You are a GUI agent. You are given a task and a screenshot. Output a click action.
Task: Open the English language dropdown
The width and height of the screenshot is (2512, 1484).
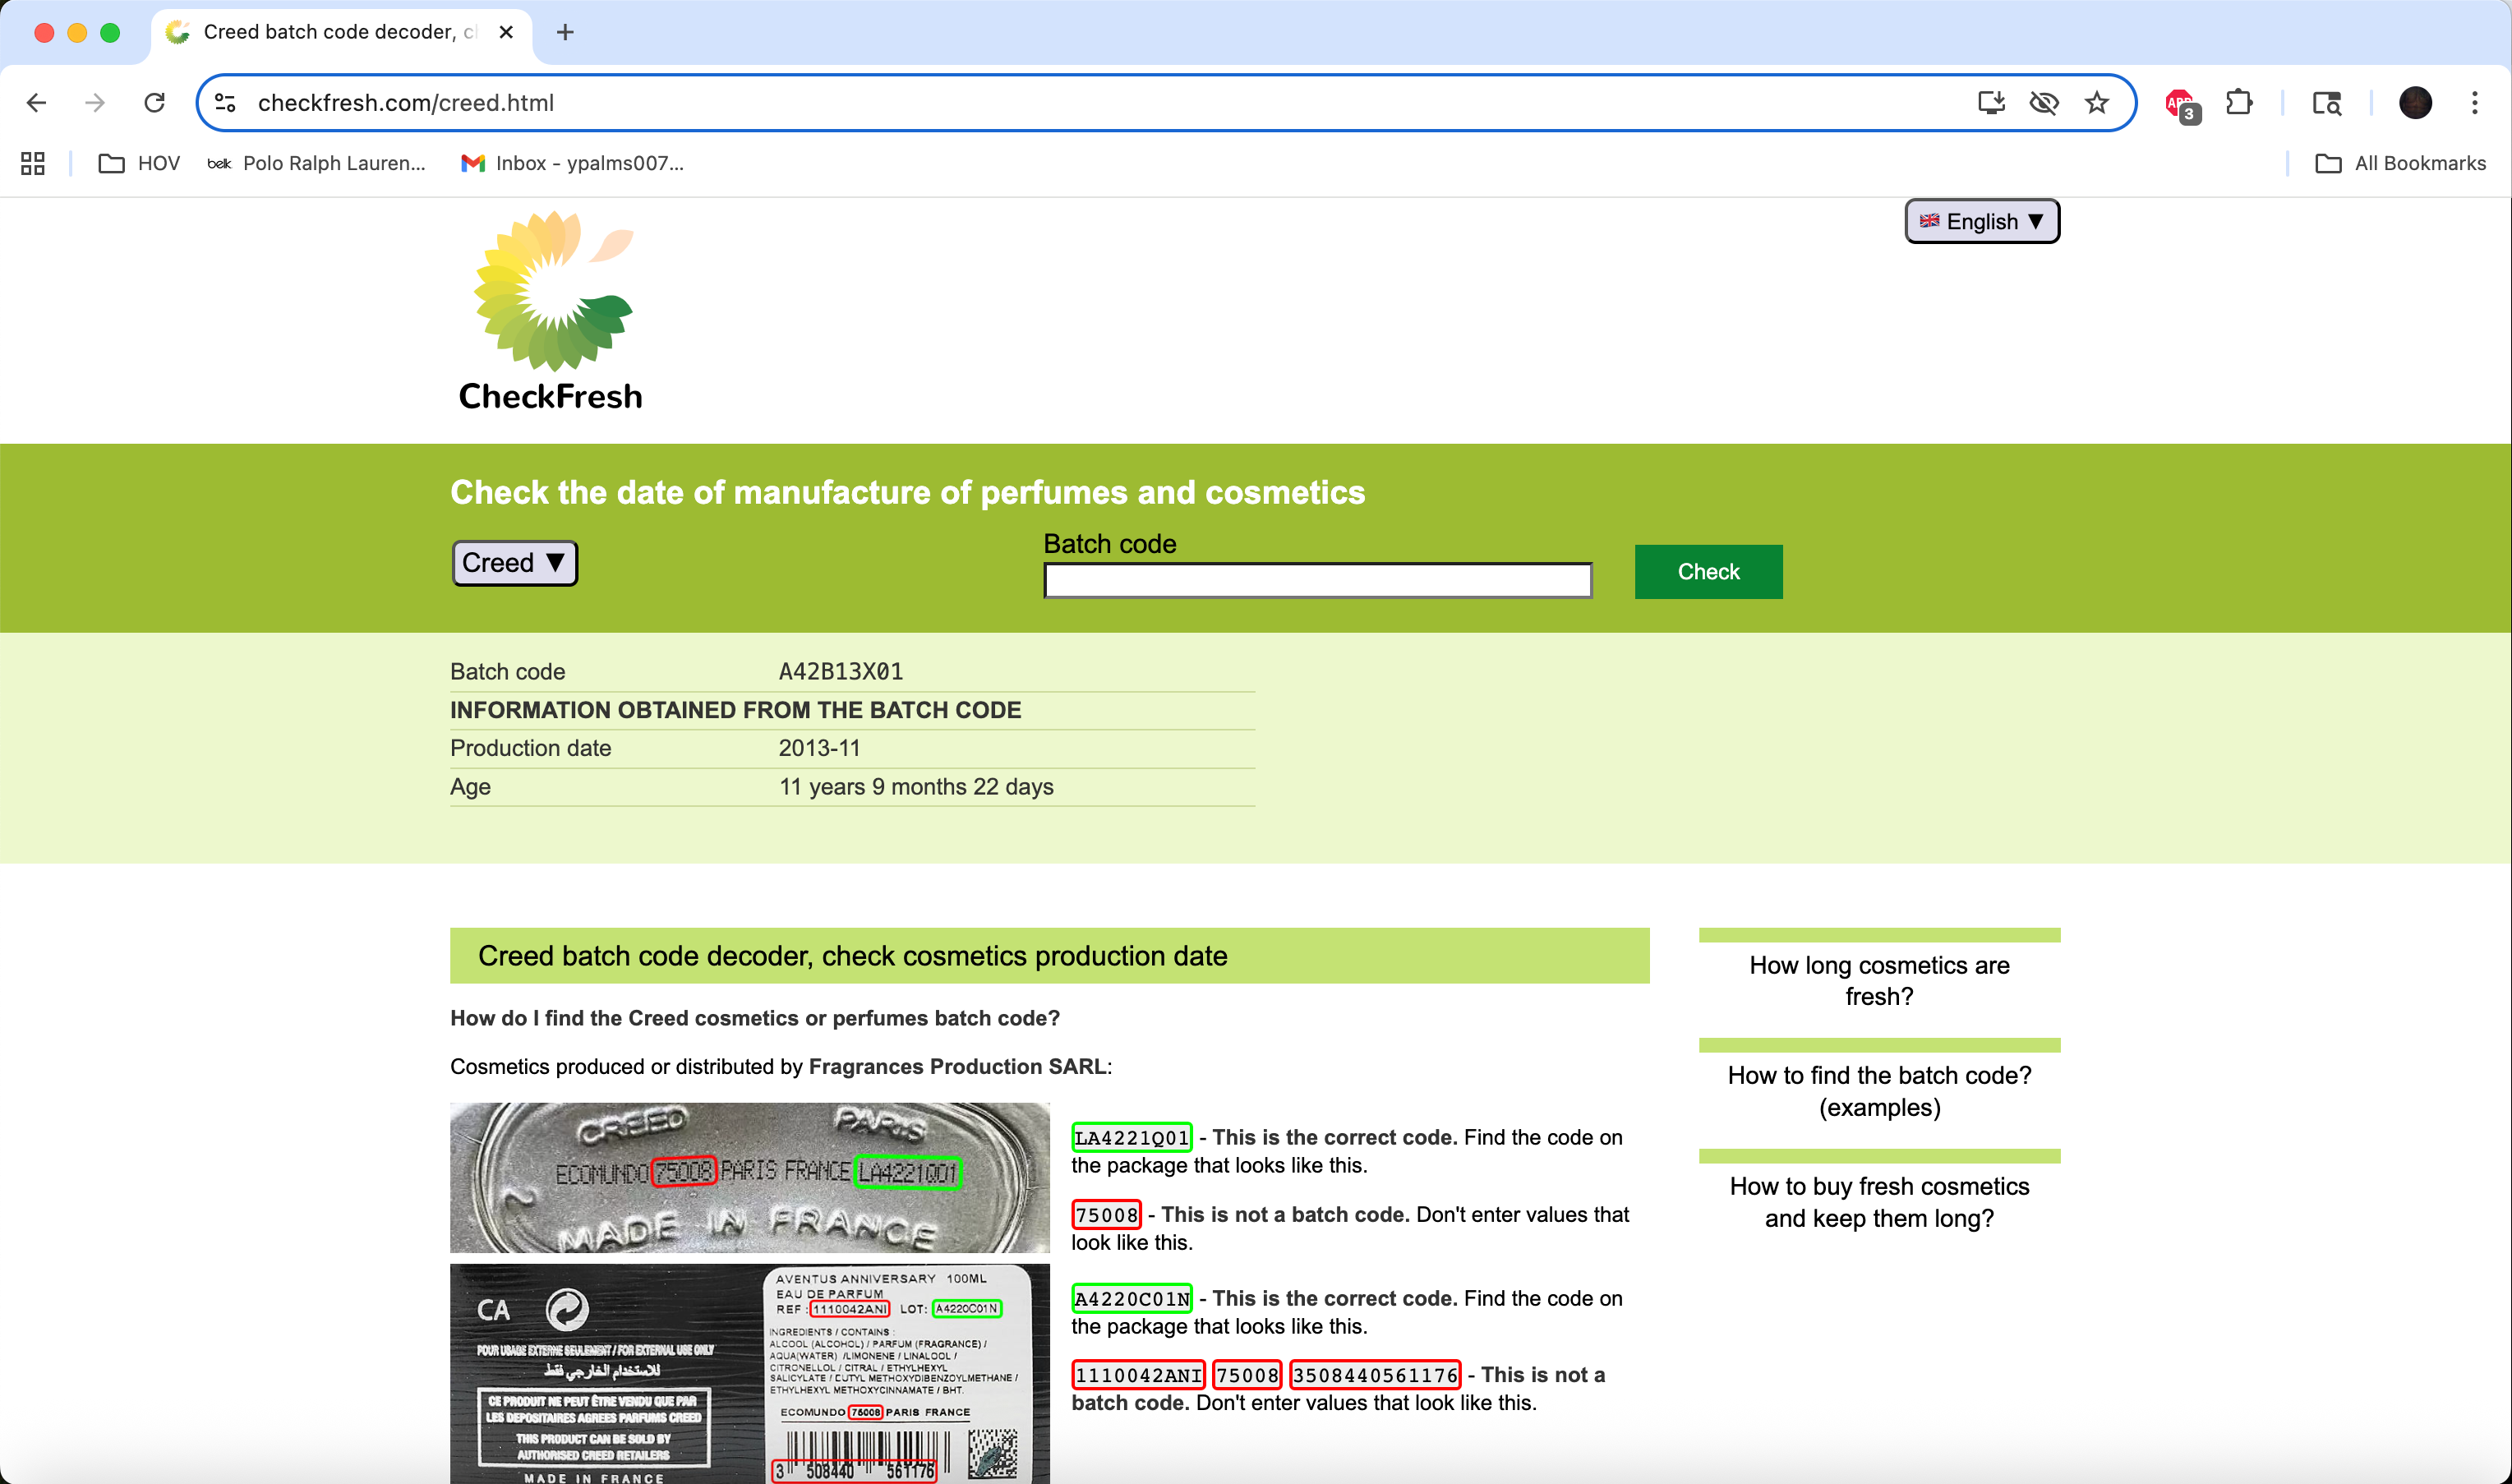(1981, 222)
